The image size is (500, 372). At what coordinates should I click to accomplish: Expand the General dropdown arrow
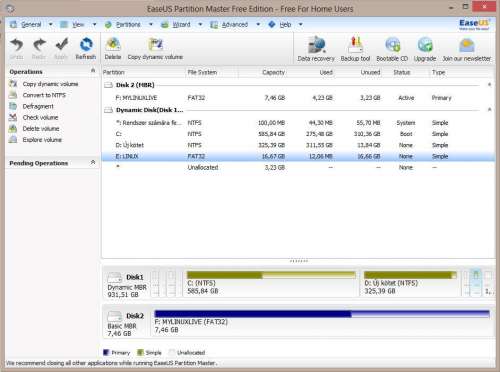(x=51, y=24)
